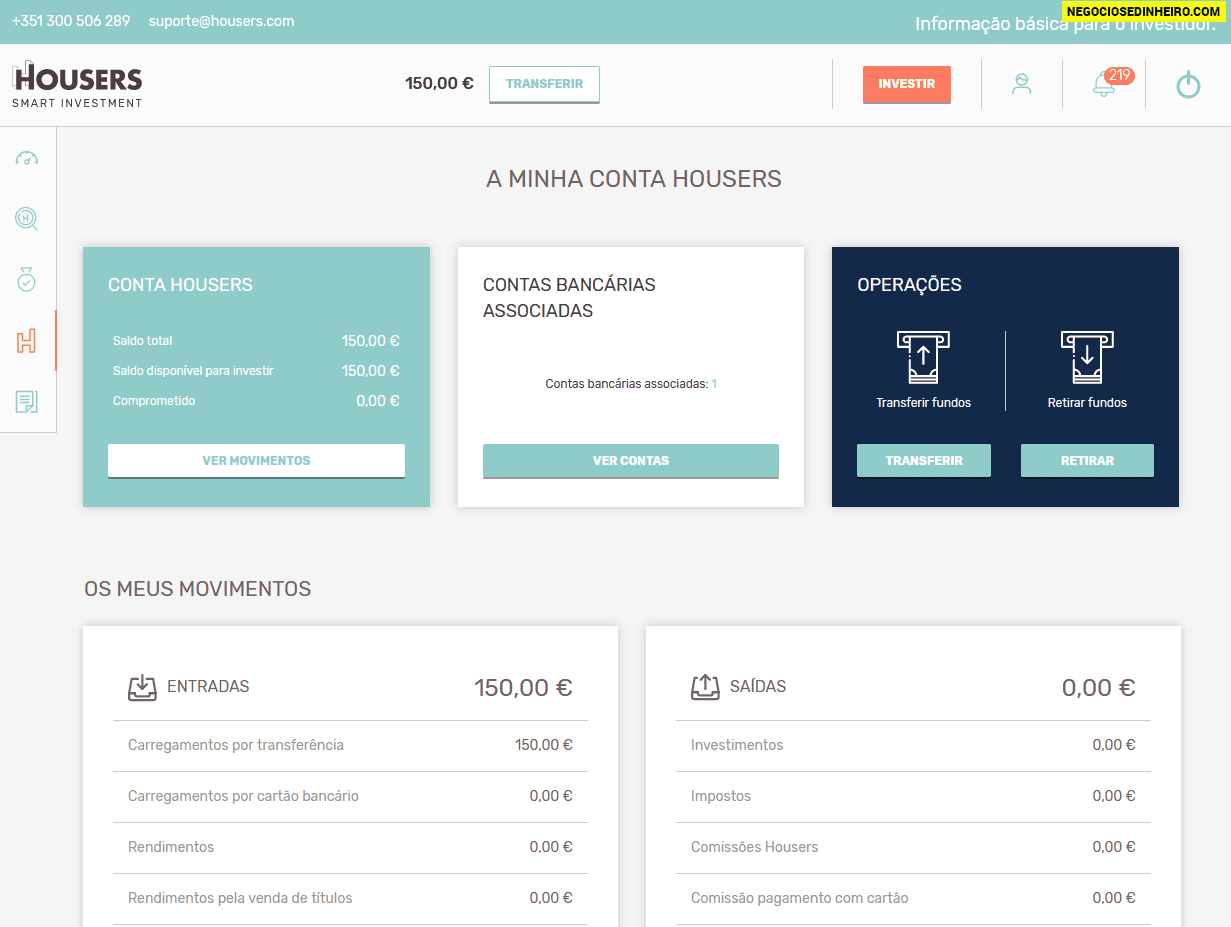Click Comissão pagamento com cartão row

click(x=913, y=898)
